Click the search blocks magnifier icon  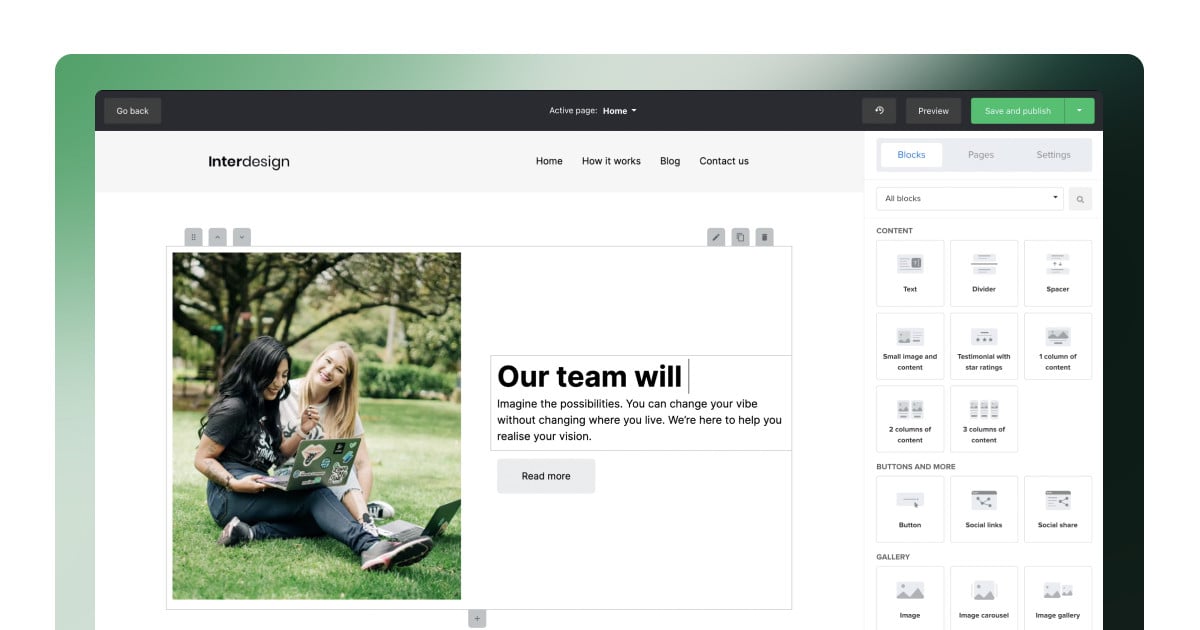point(1080,199)
